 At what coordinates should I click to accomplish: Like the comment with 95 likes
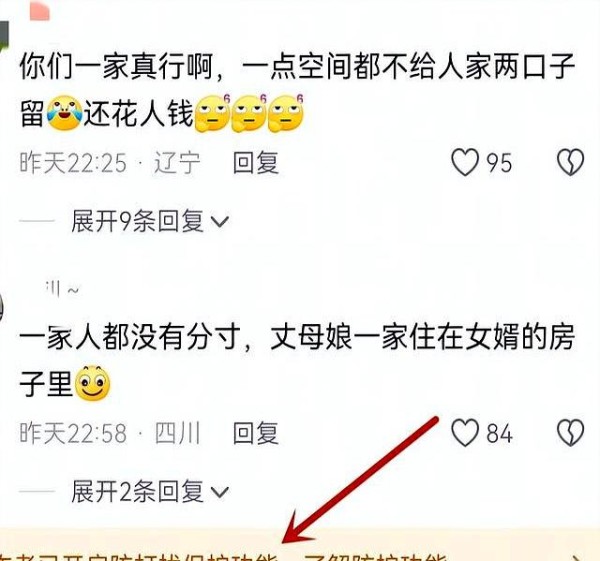(x=465, y=162)
